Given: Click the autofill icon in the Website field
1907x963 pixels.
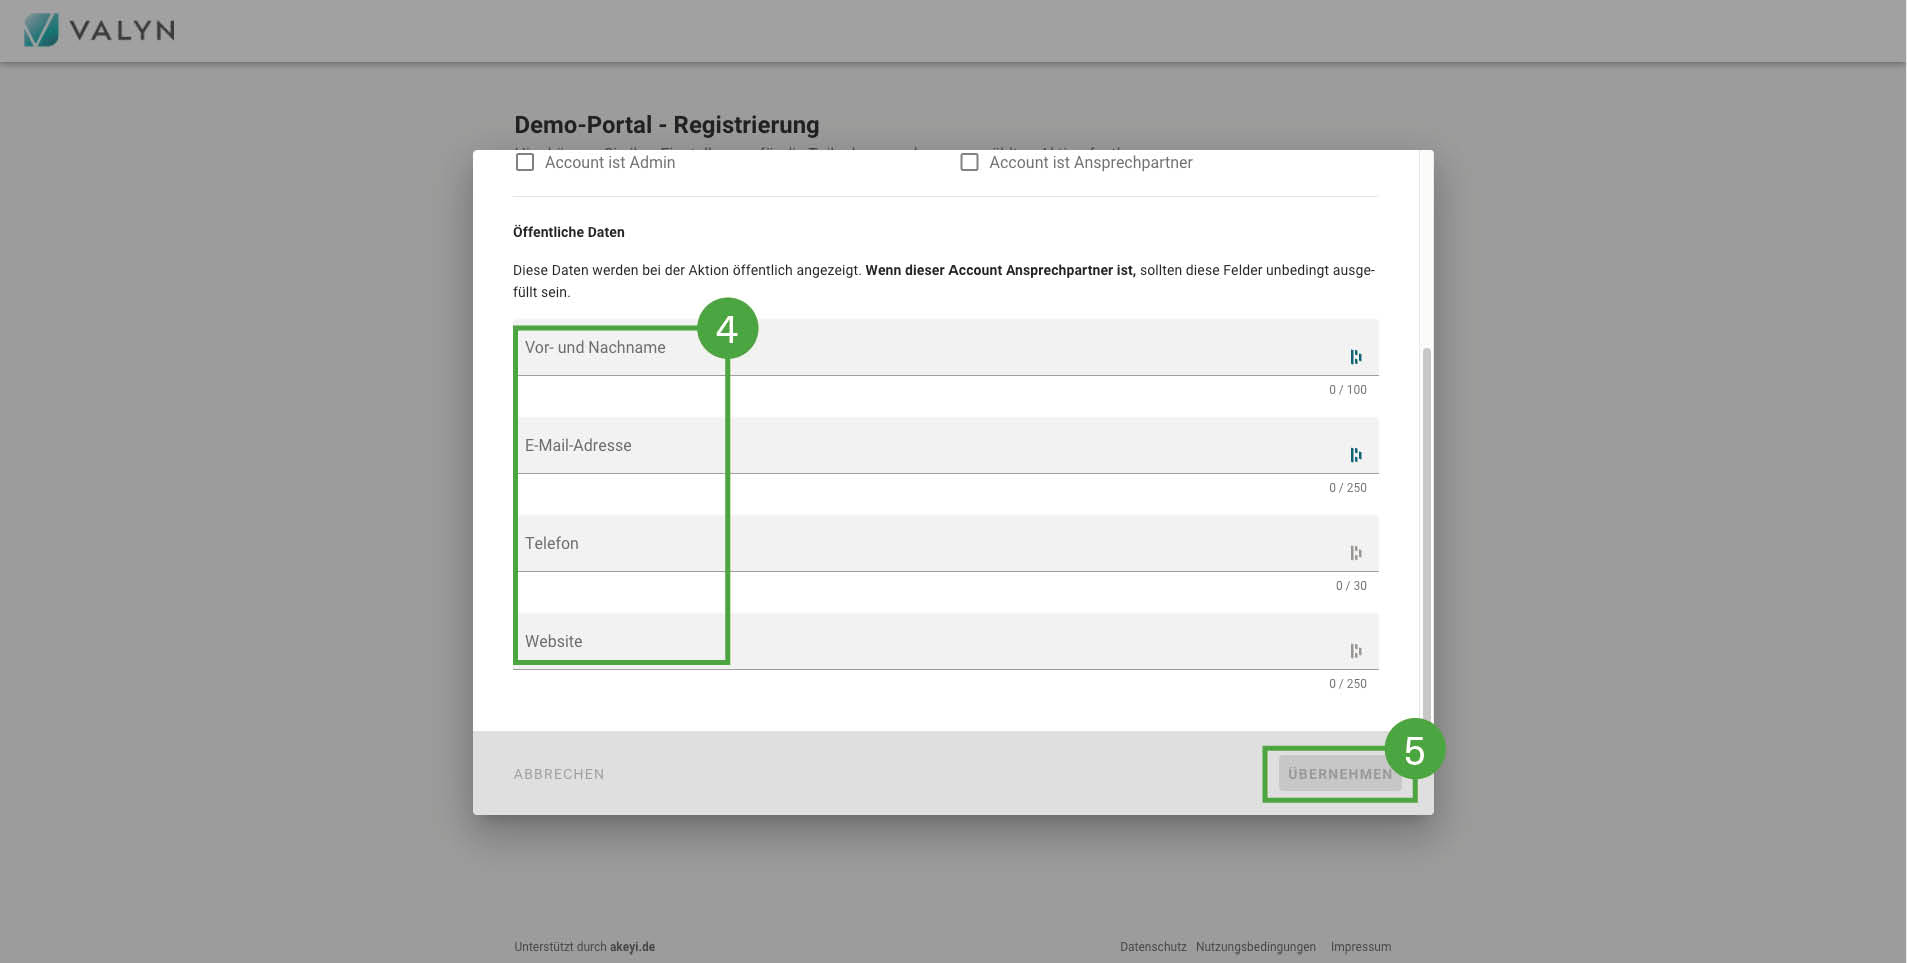Looking at the screenshot, I should click(1355, 651).
